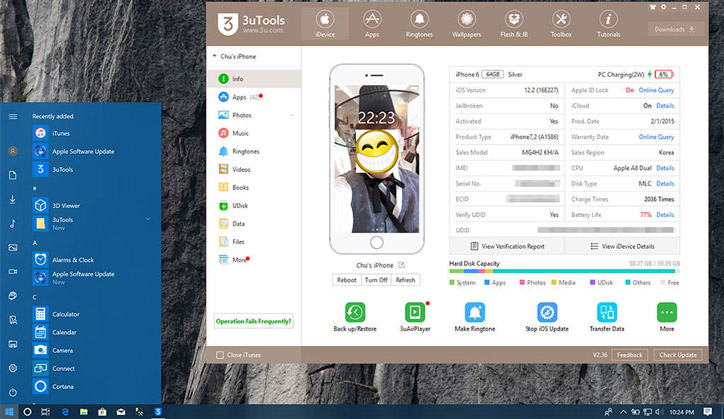Open Make Ringtone tool
724x419 pixels.
pyautogui.click(x=475, y=317)
